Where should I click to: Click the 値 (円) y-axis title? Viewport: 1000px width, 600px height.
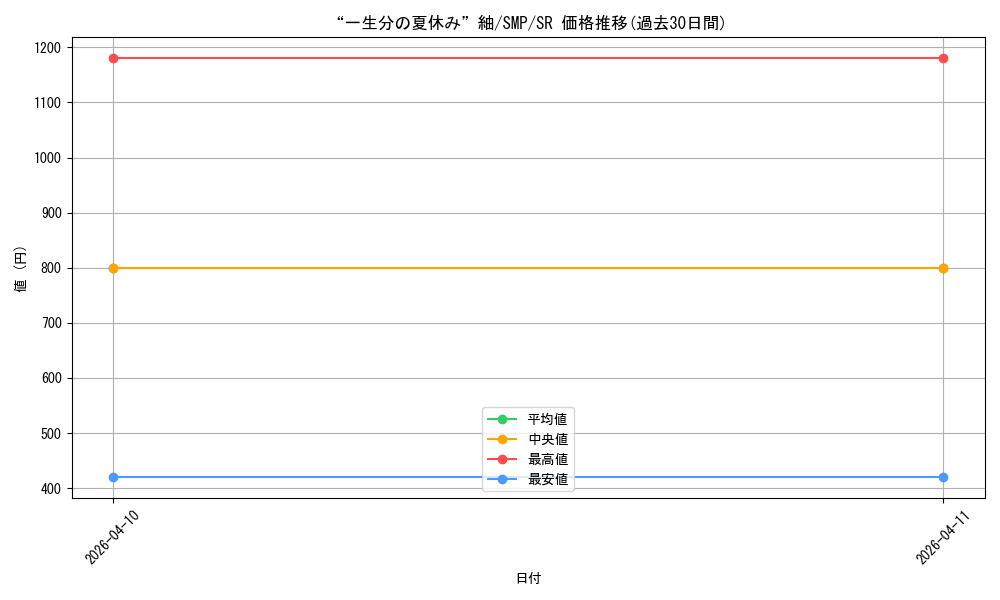21,268
